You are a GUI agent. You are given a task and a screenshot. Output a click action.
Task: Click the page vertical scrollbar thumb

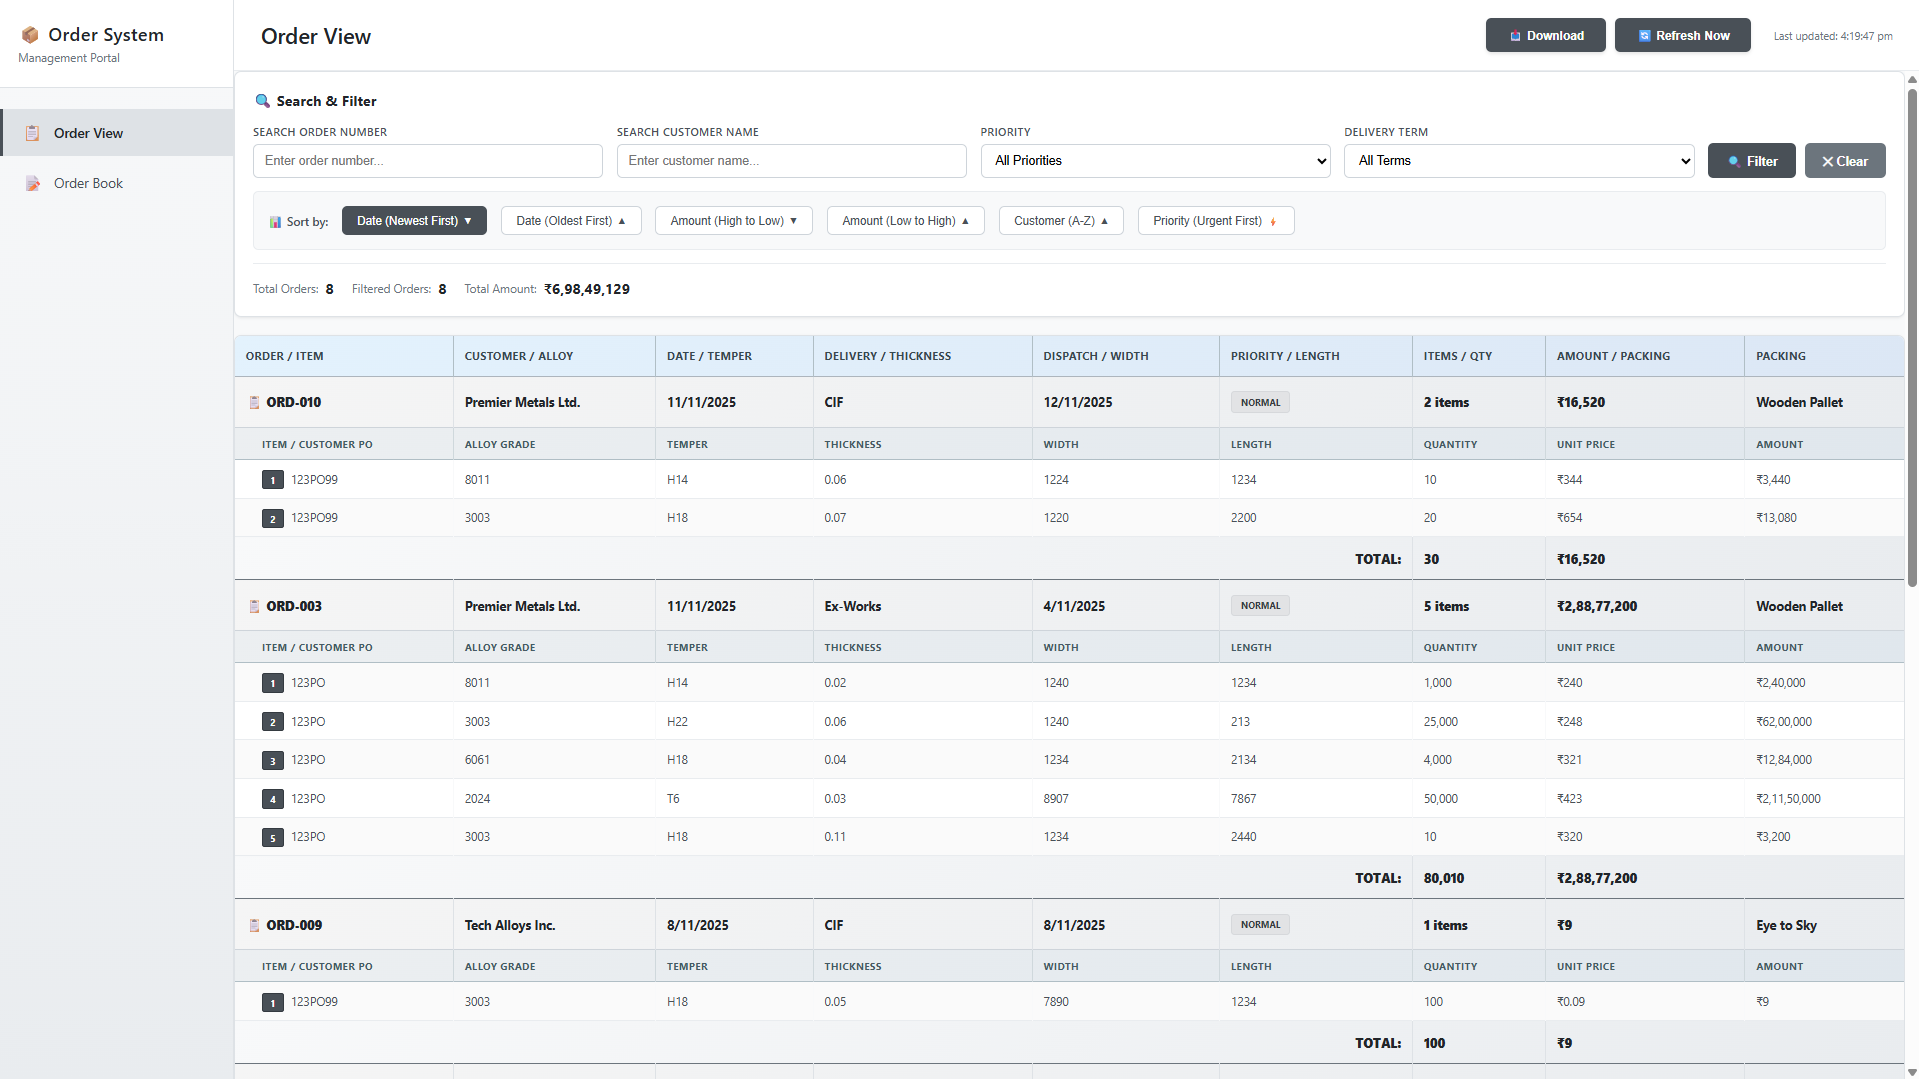tap(1912, 338)
